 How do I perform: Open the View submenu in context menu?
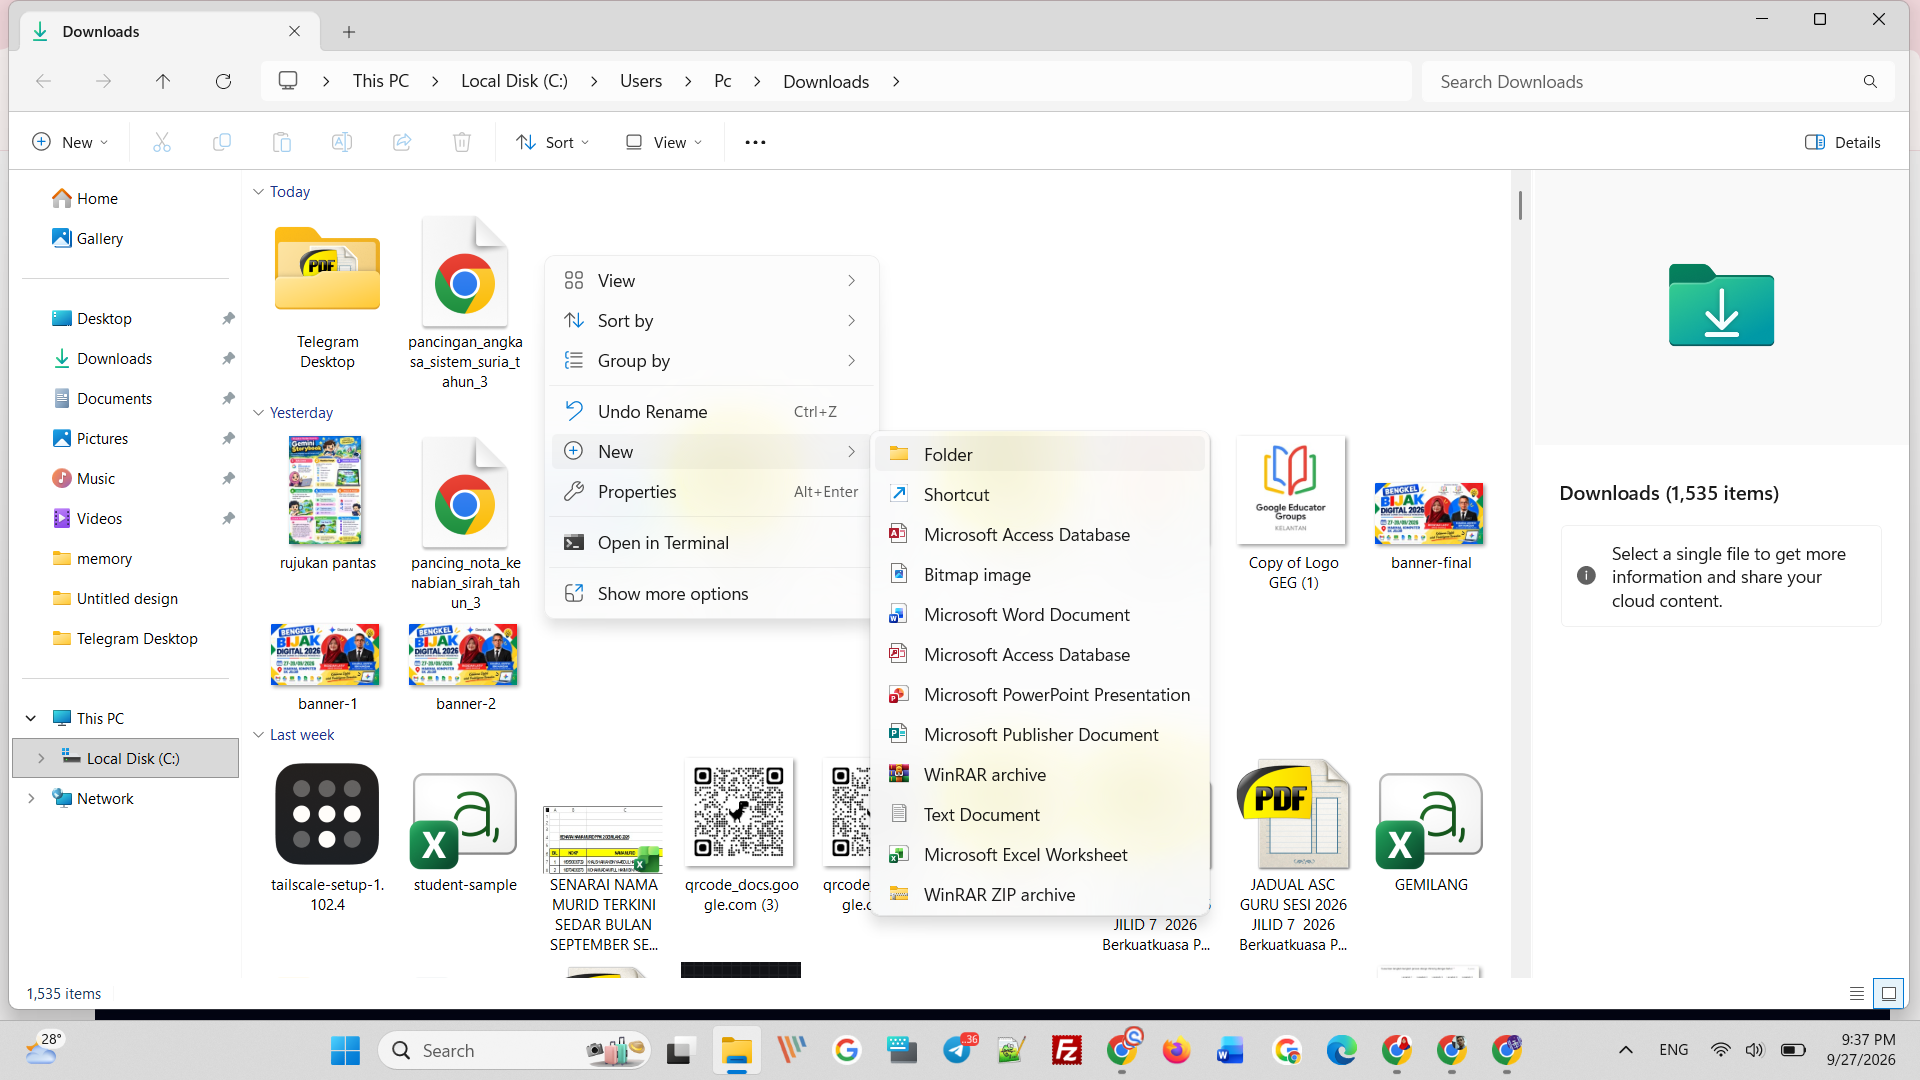(x=712, y=280)
